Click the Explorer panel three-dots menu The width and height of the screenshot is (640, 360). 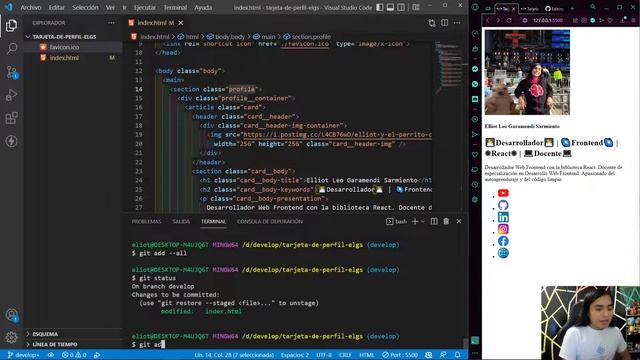click(x=111, y=23)
